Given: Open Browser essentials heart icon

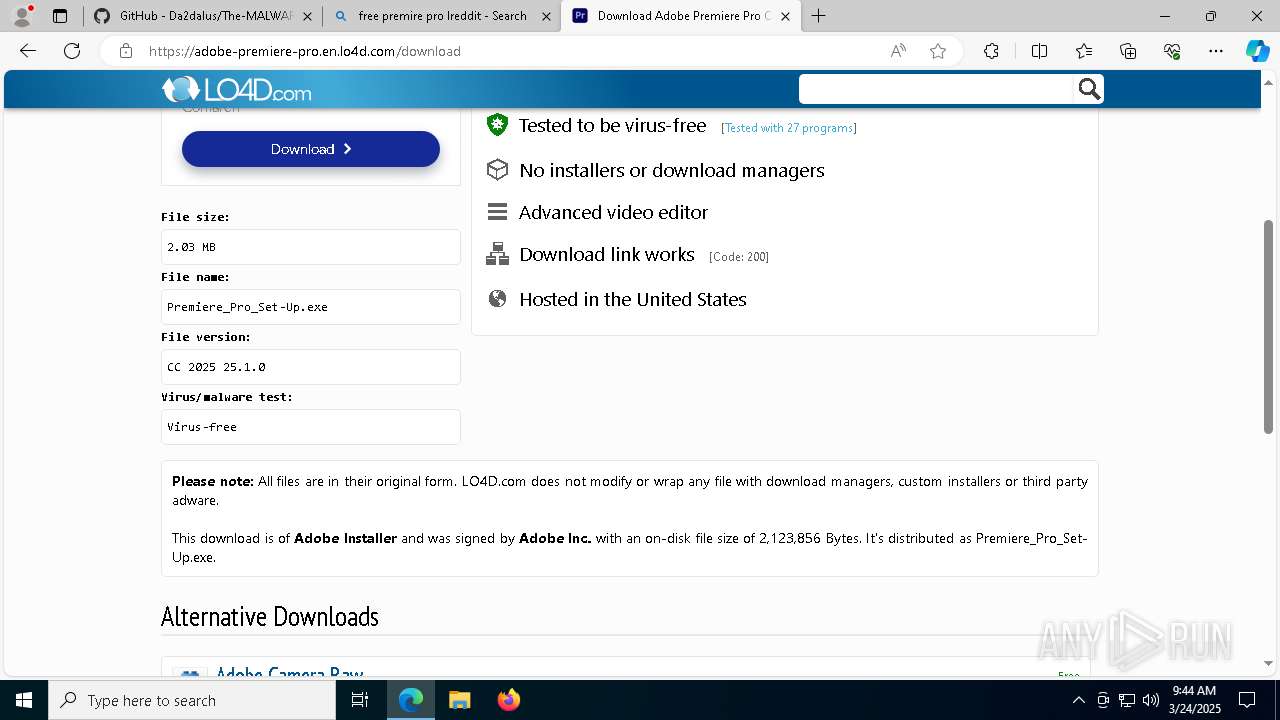Looking at the screenshot, I should click(1172, 51).
